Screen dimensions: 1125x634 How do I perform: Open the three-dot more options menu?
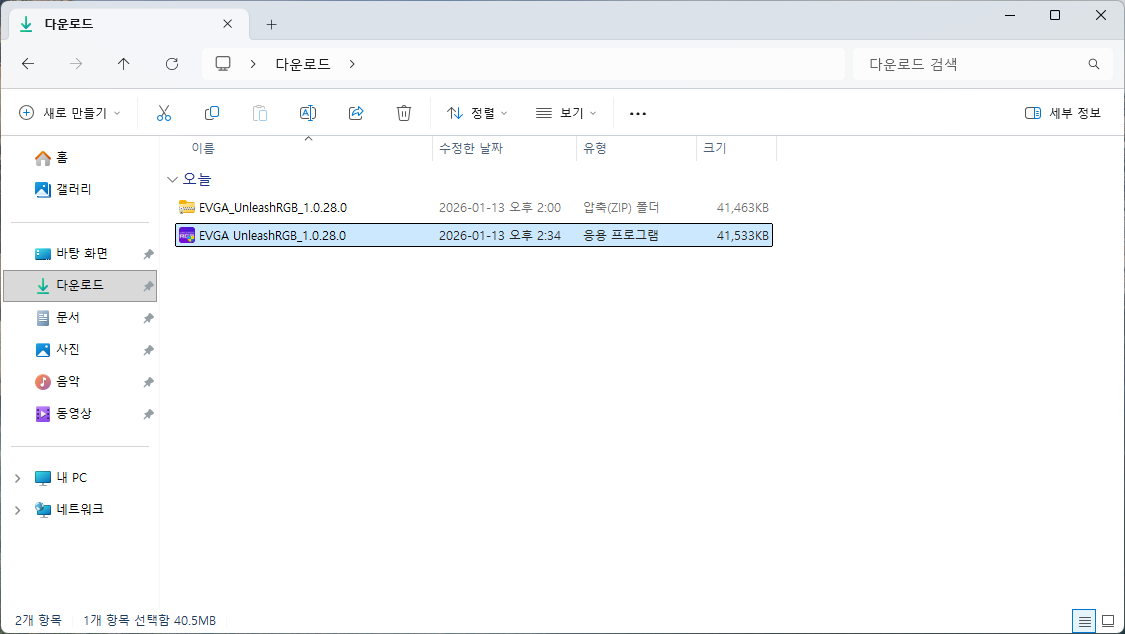[x=638, y=113]
